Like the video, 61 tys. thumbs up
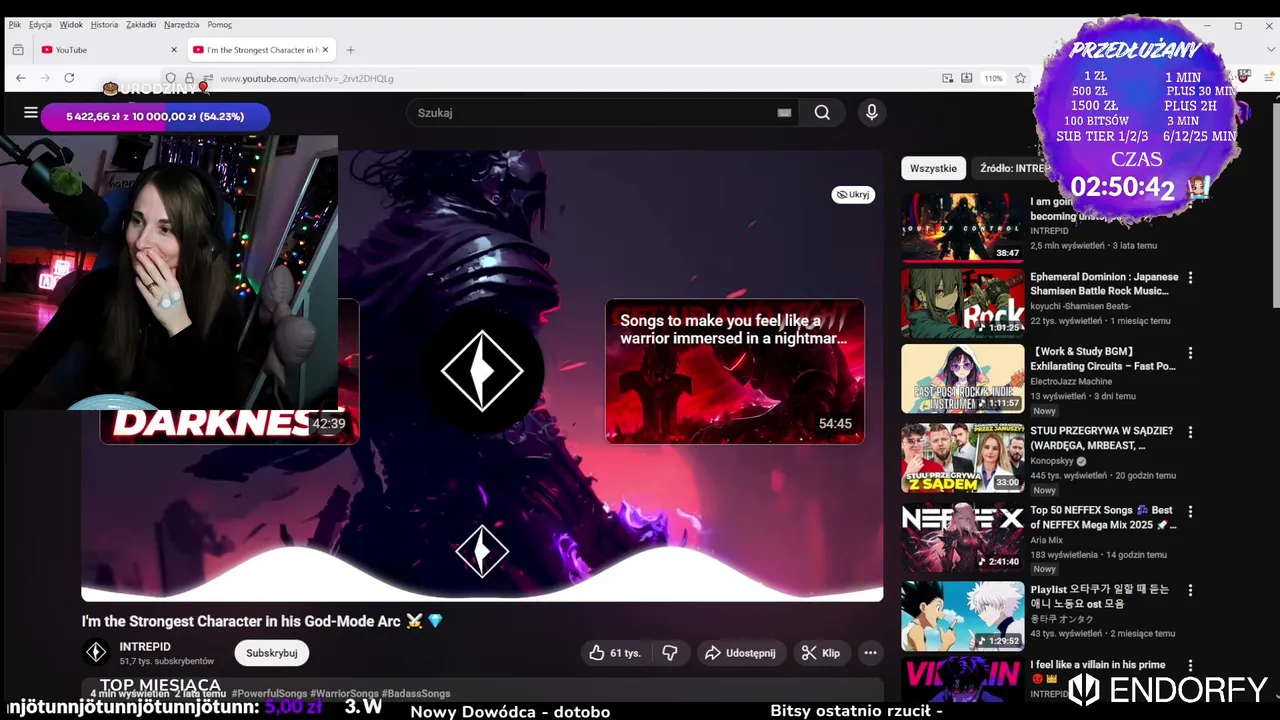1280x720 pixels. (615, 653)
